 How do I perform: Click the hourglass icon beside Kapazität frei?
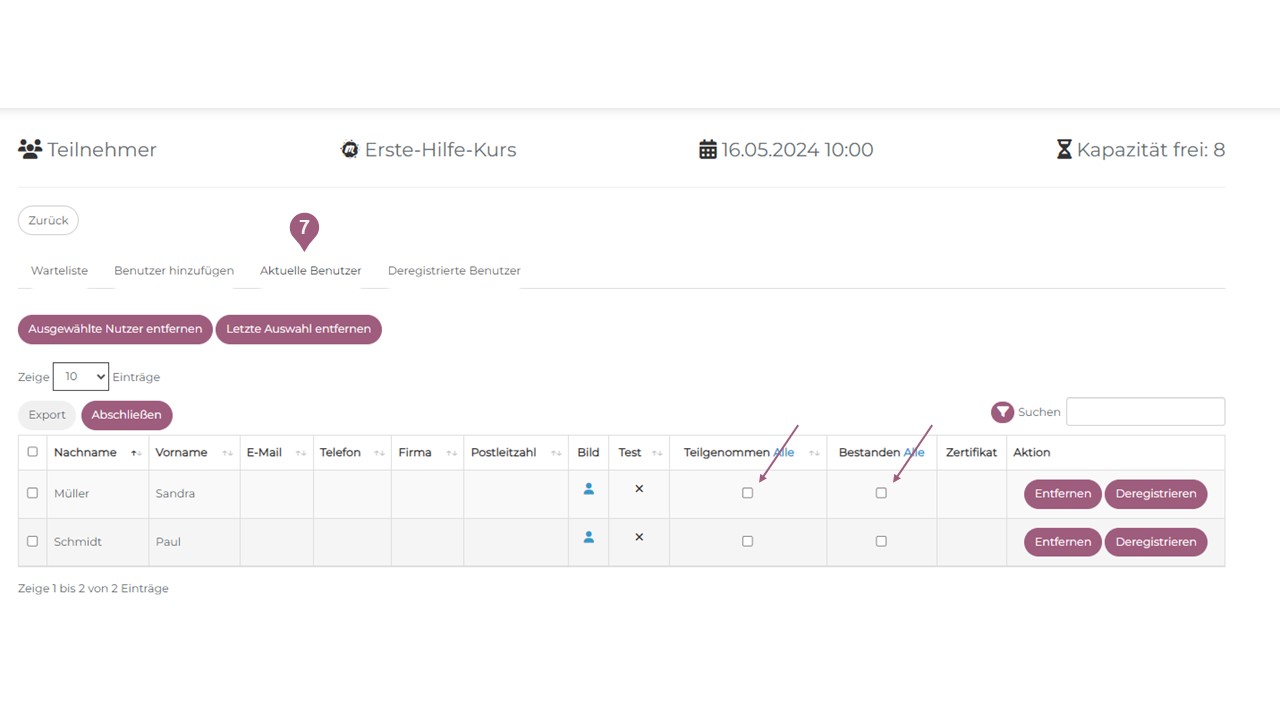pos(1064,150)
